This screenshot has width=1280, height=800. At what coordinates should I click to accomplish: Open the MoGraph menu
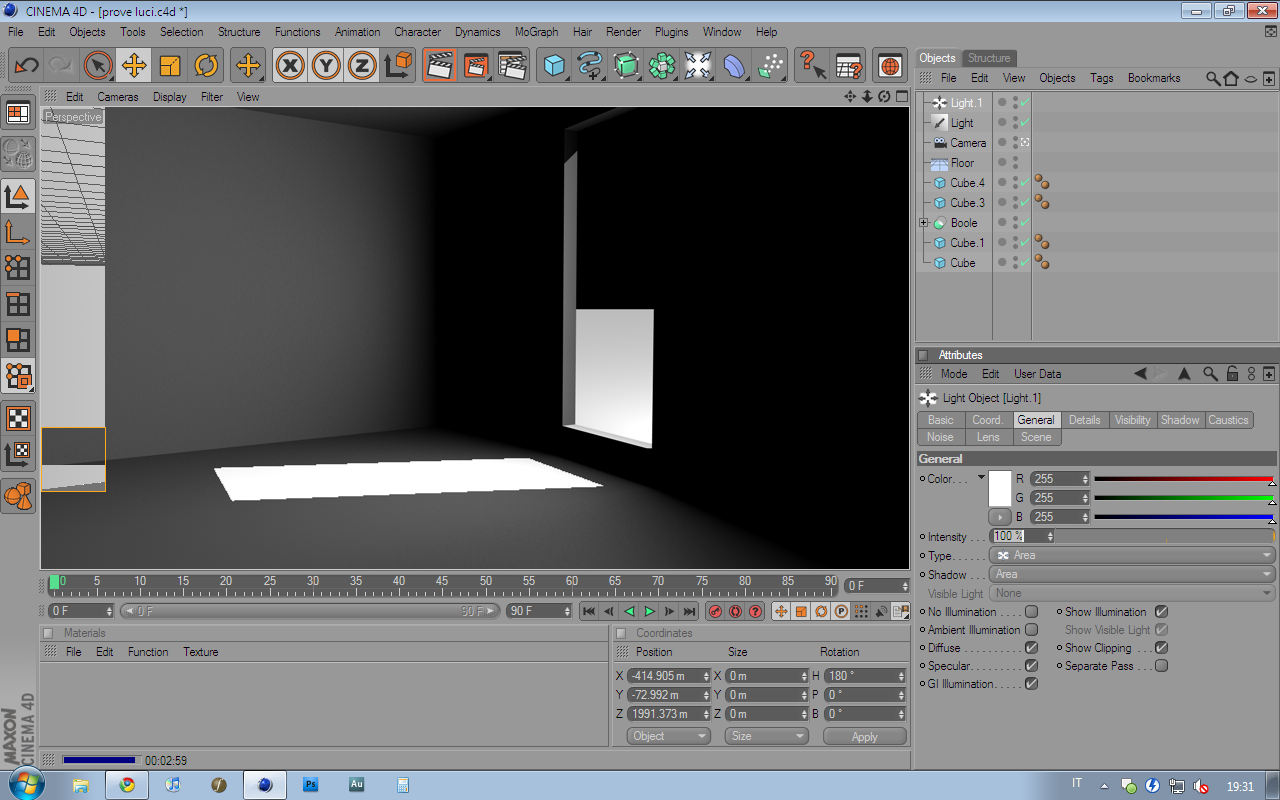point(536,32)
